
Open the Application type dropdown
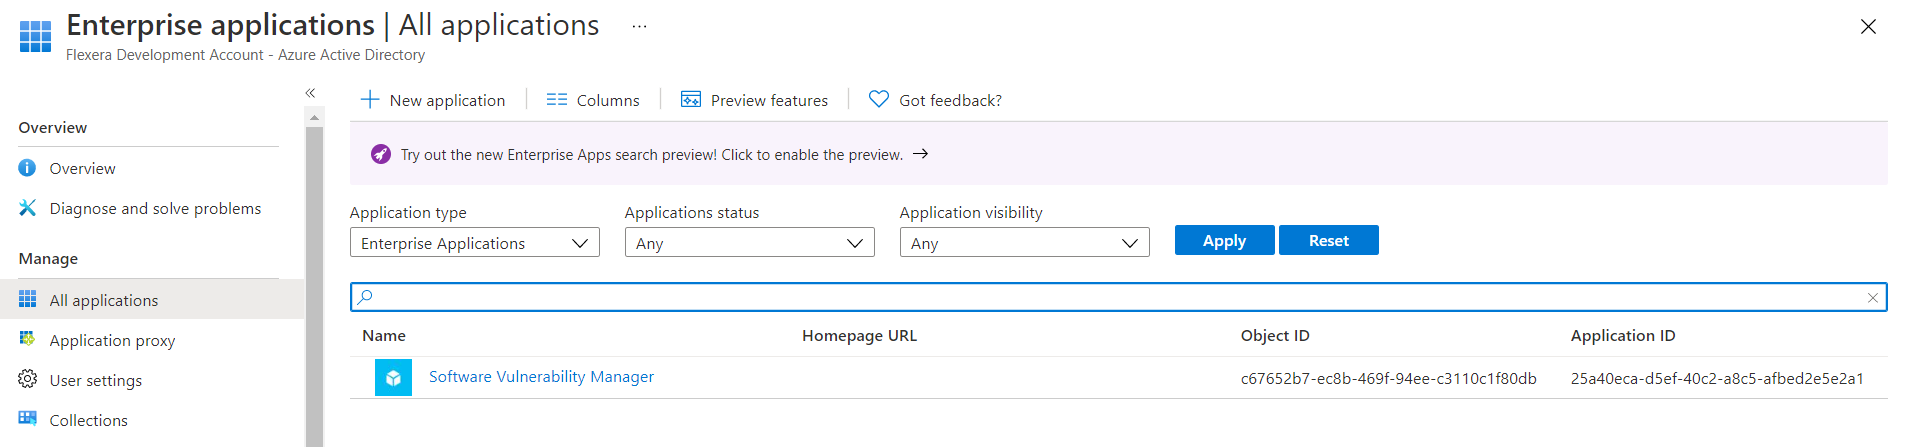474,243
